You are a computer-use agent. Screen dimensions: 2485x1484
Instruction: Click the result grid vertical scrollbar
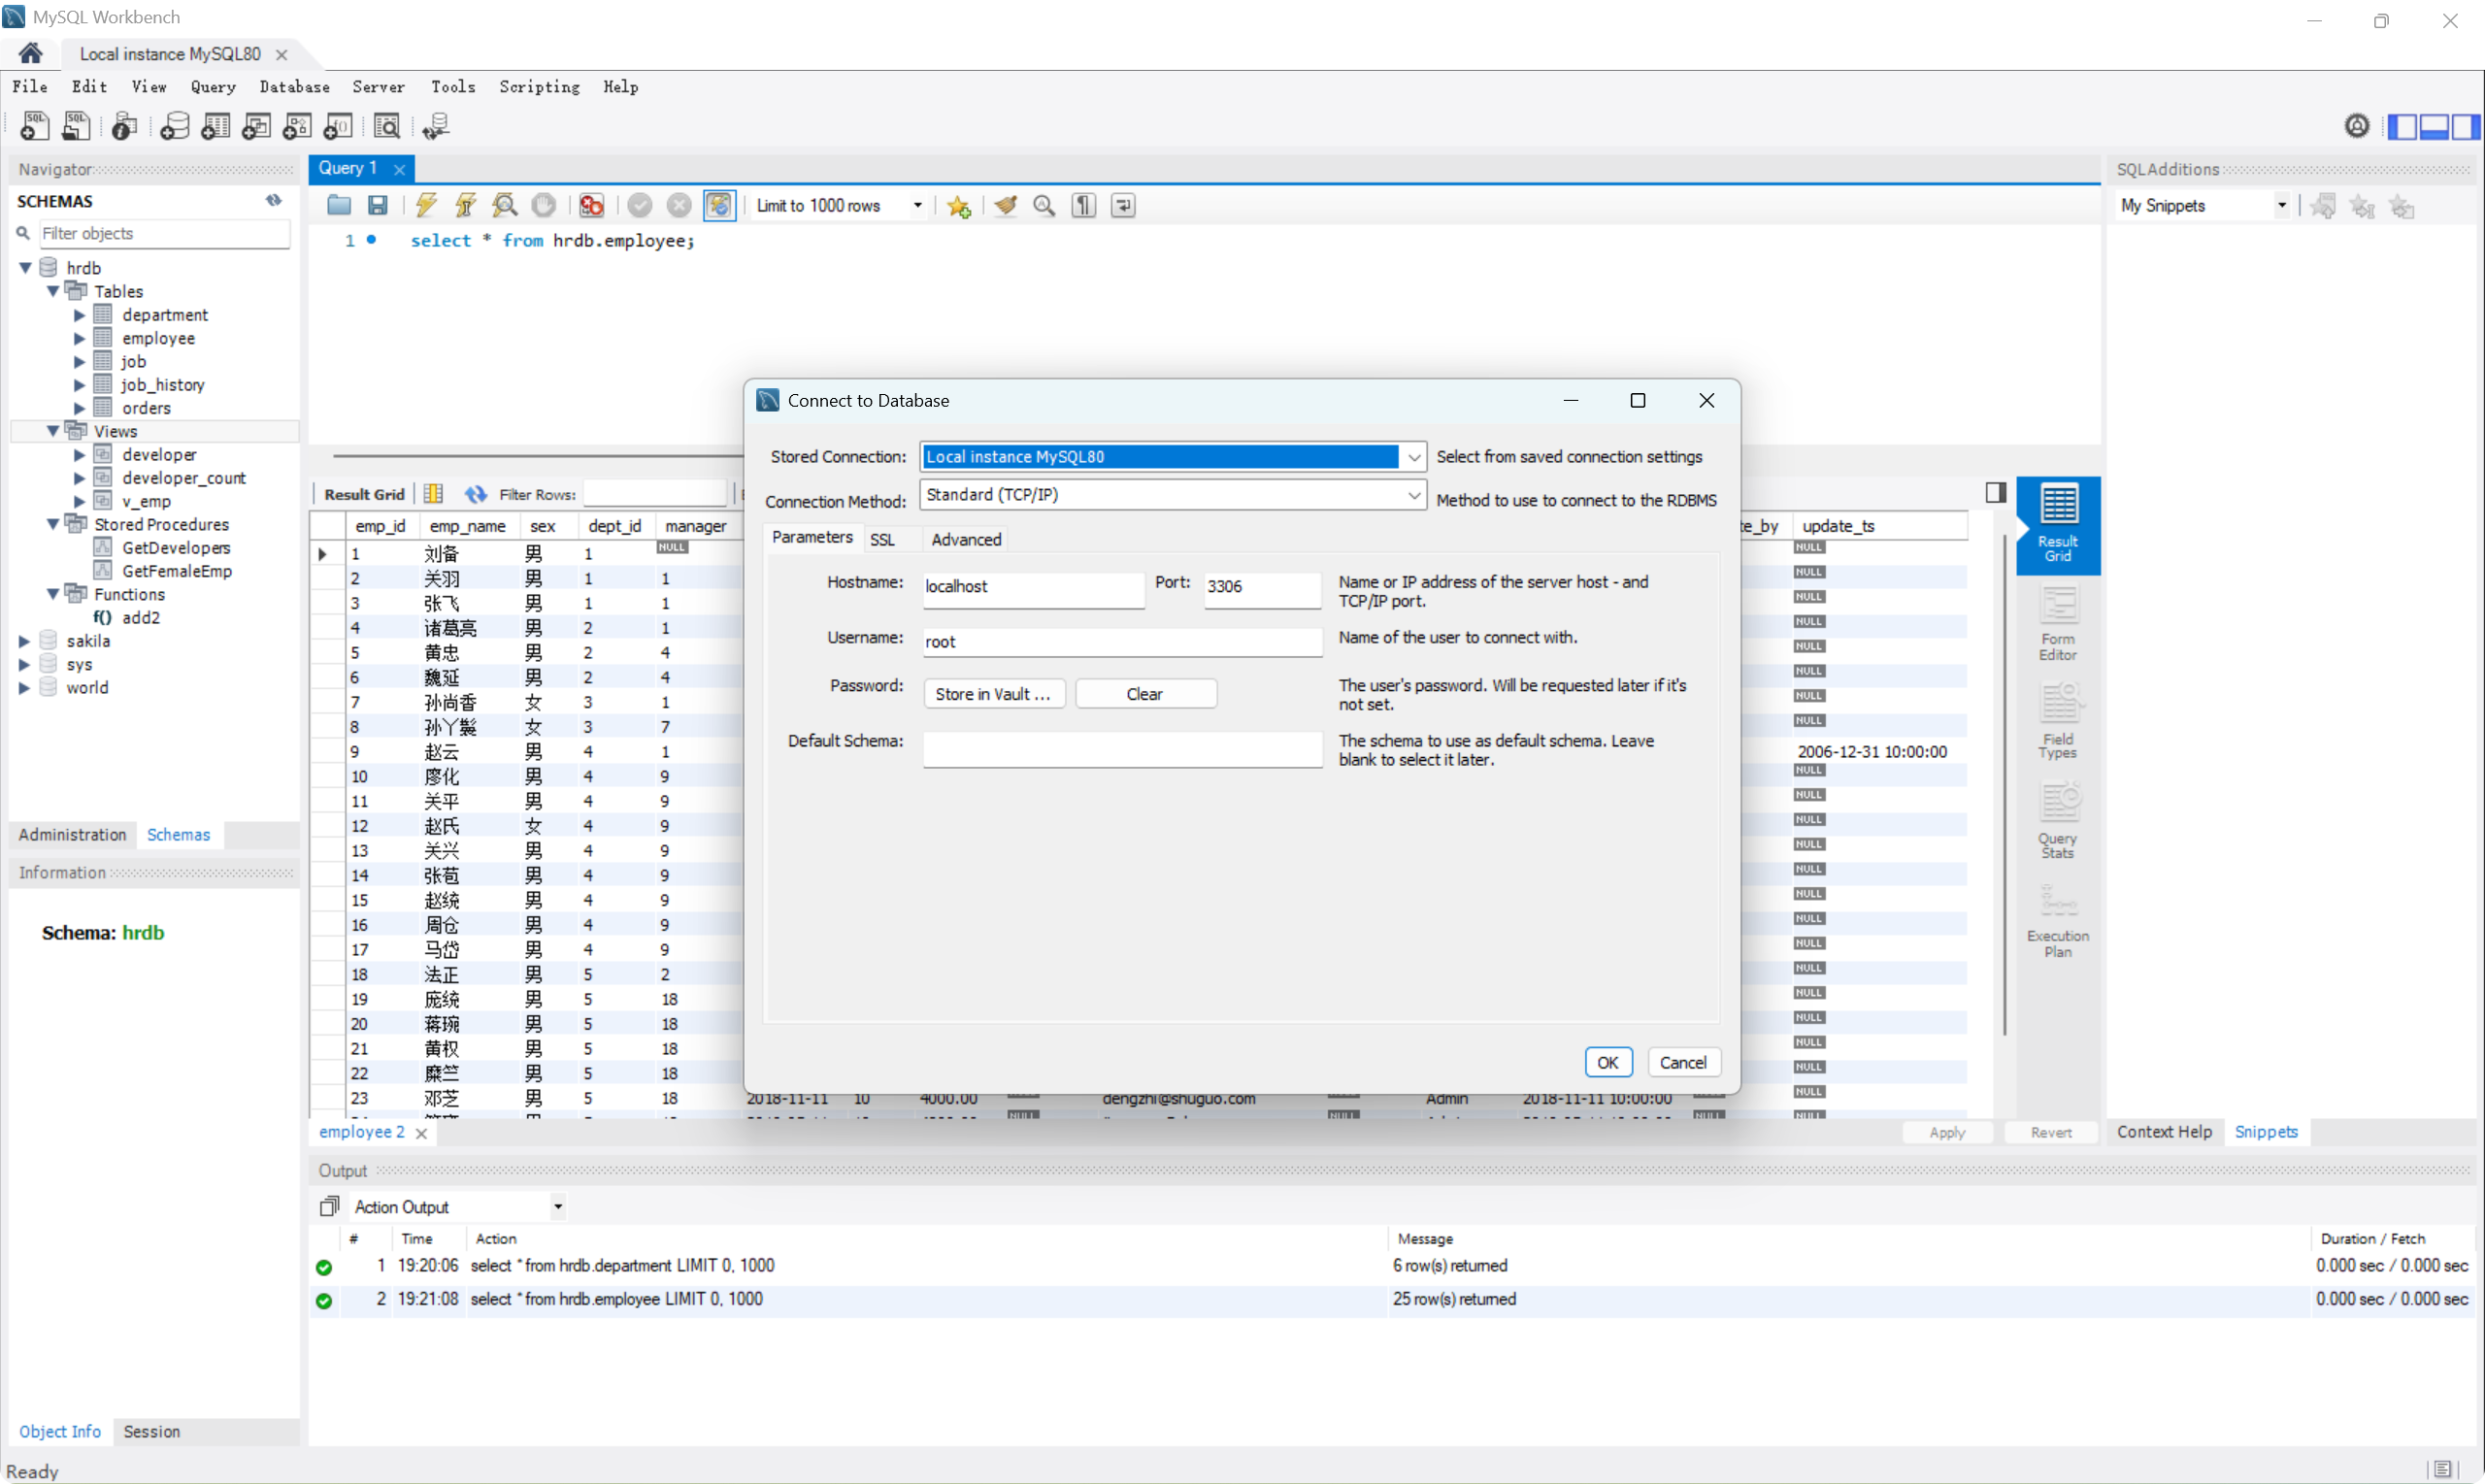[2004, 785]
